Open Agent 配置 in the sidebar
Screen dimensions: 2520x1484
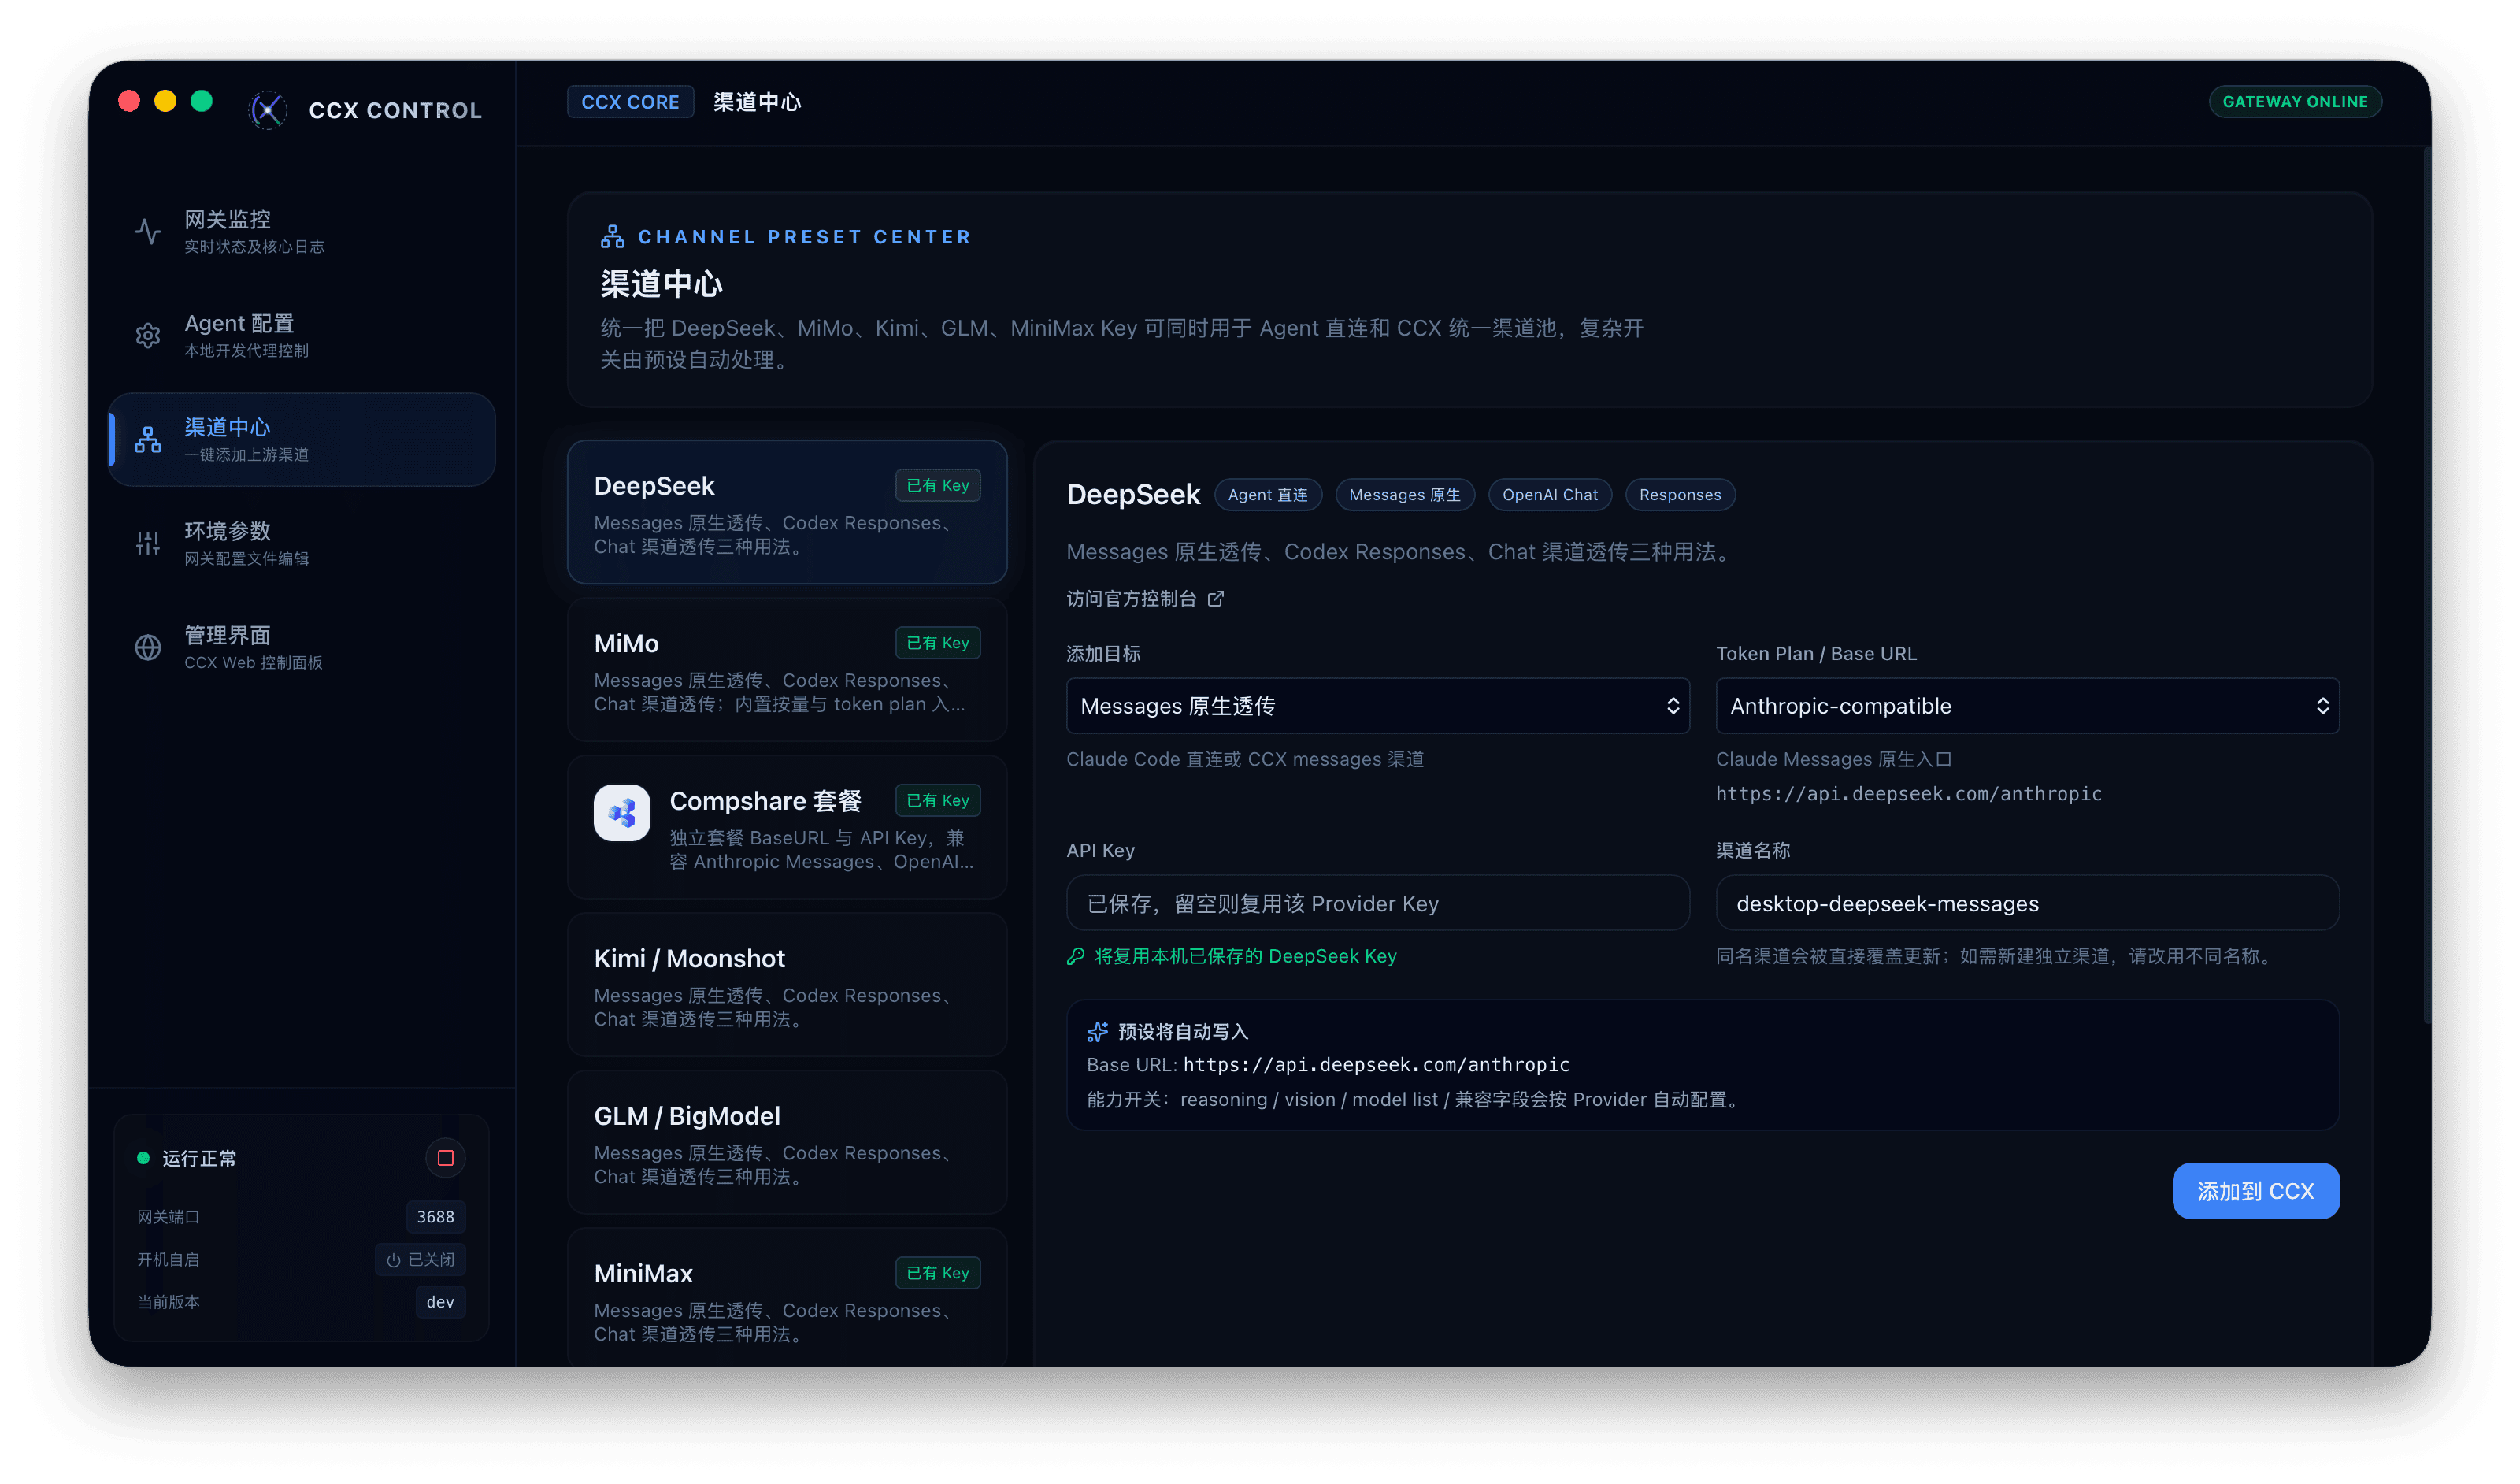click(x=302, y=336)
